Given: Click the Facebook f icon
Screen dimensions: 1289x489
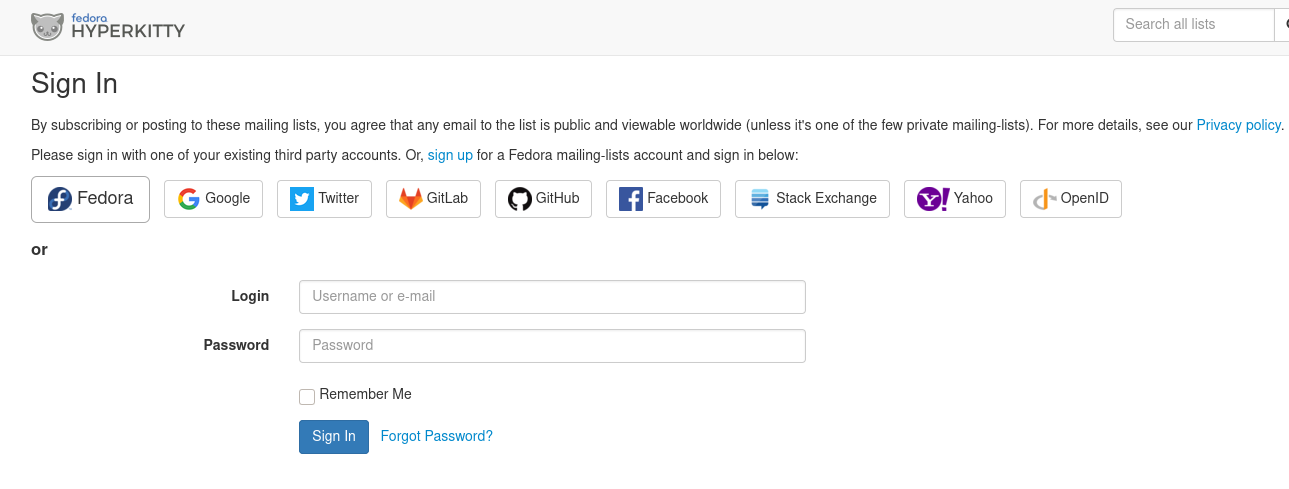Looking at the screenshot, I should point(631,199).
